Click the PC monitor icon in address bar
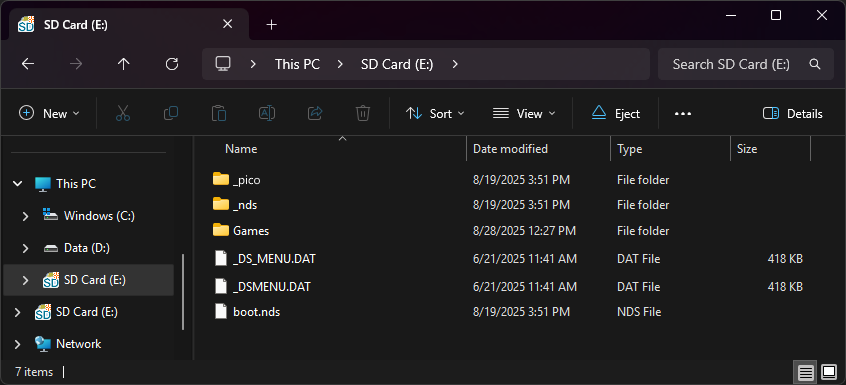This screenshot has height=385, width=846. 223,64
